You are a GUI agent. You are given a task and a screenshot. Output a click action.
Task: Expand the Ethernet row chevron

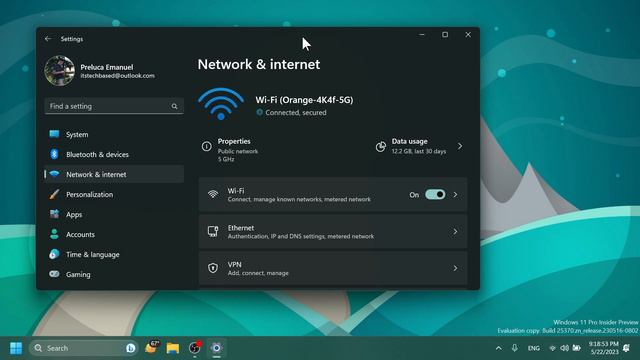pyautogui.click(x=455, y=231)
